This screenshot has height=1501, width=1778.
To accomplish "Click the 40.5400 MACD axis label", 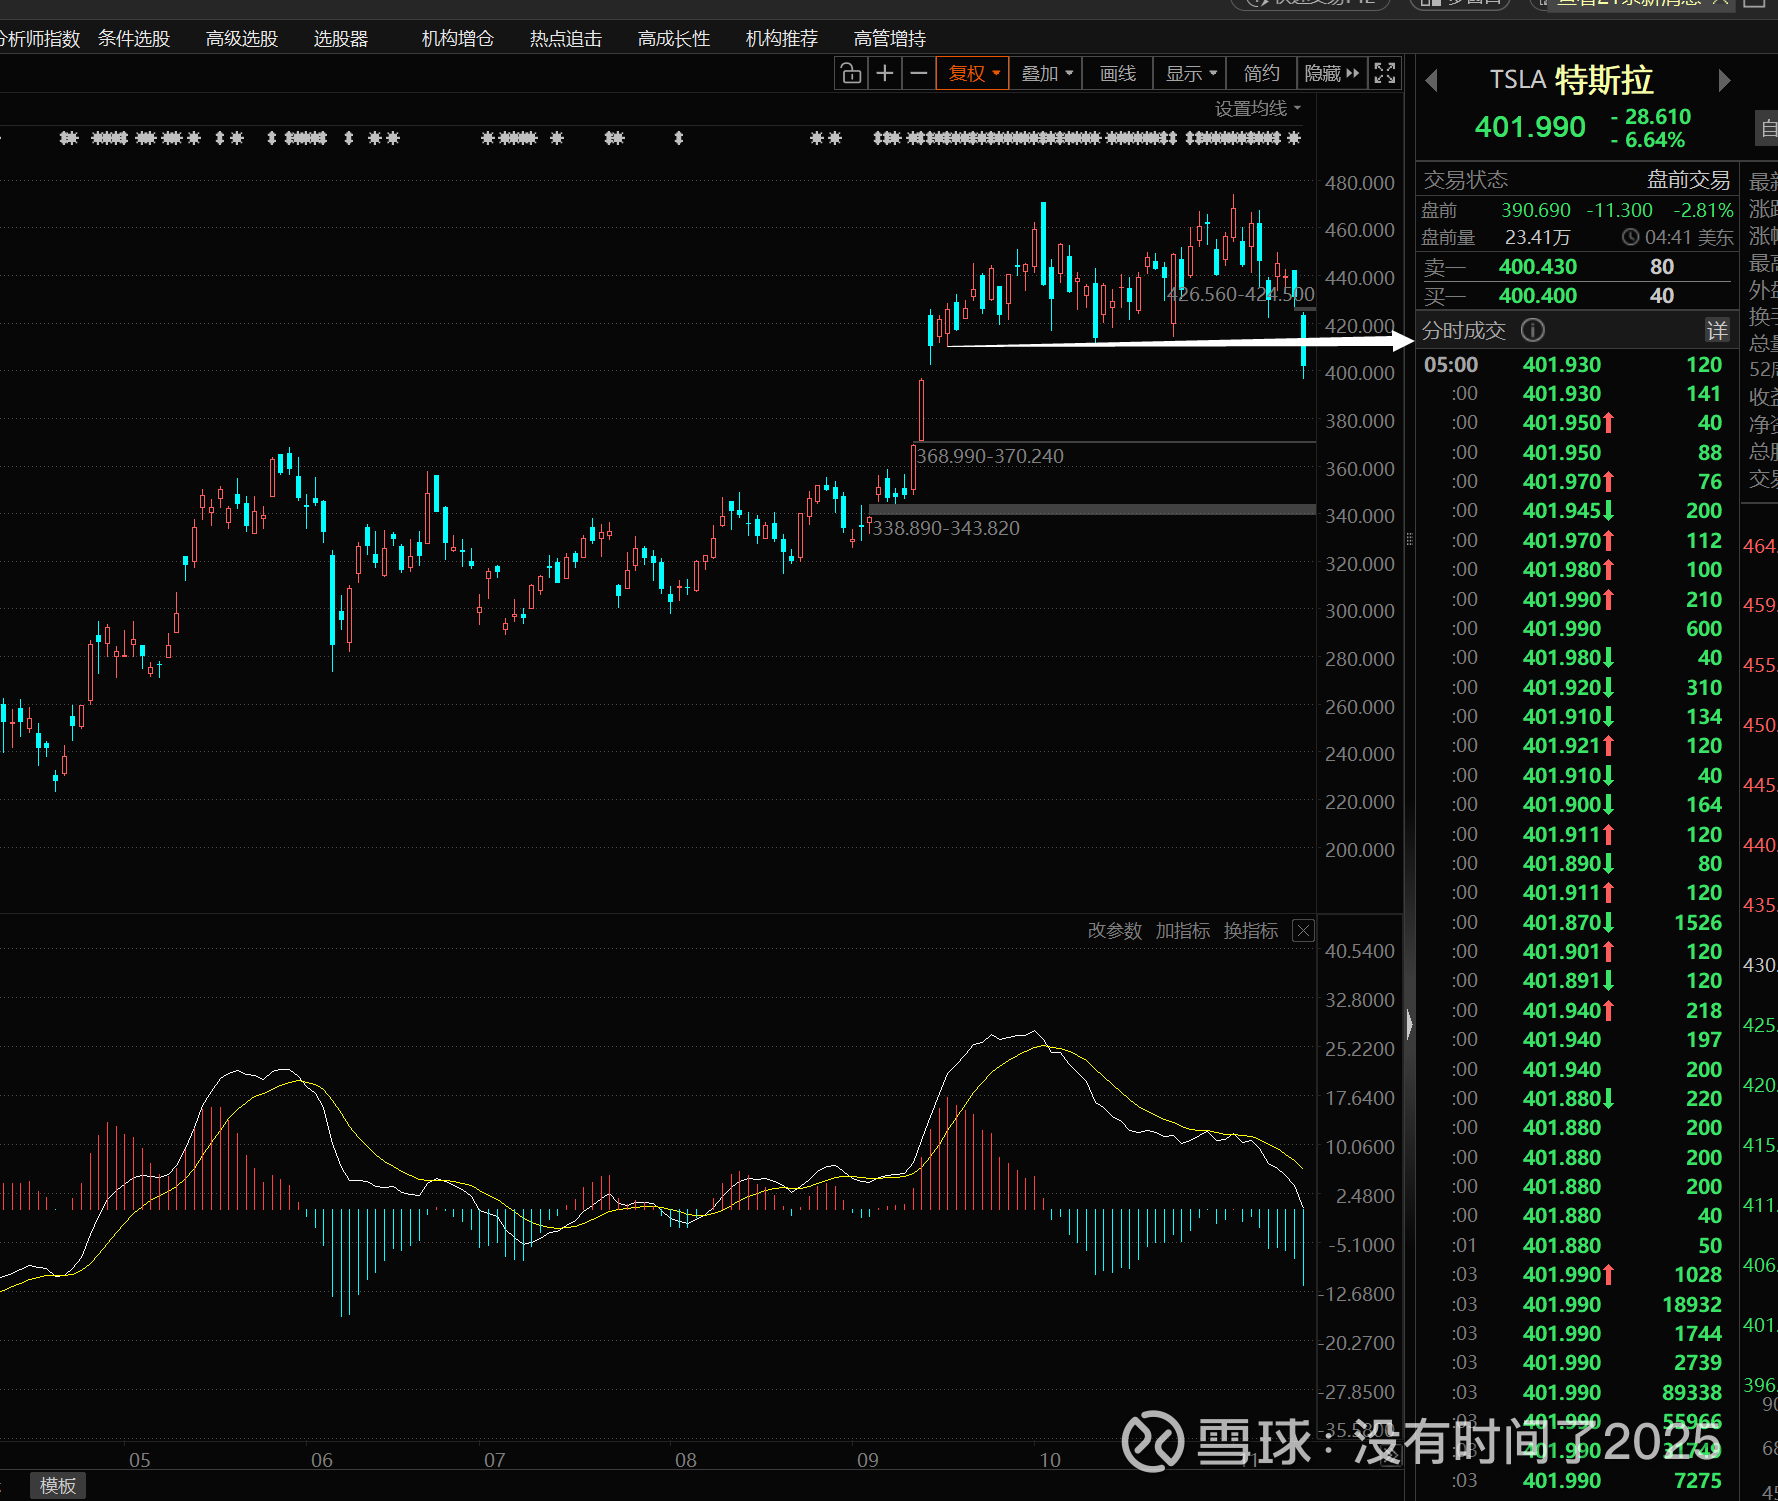I will tap(1360, 951).
